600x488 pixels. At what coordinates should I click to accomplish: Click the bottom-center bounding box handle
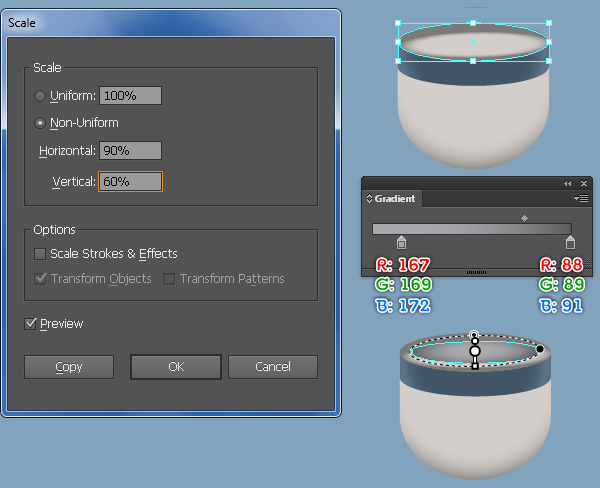pos(473,61)
